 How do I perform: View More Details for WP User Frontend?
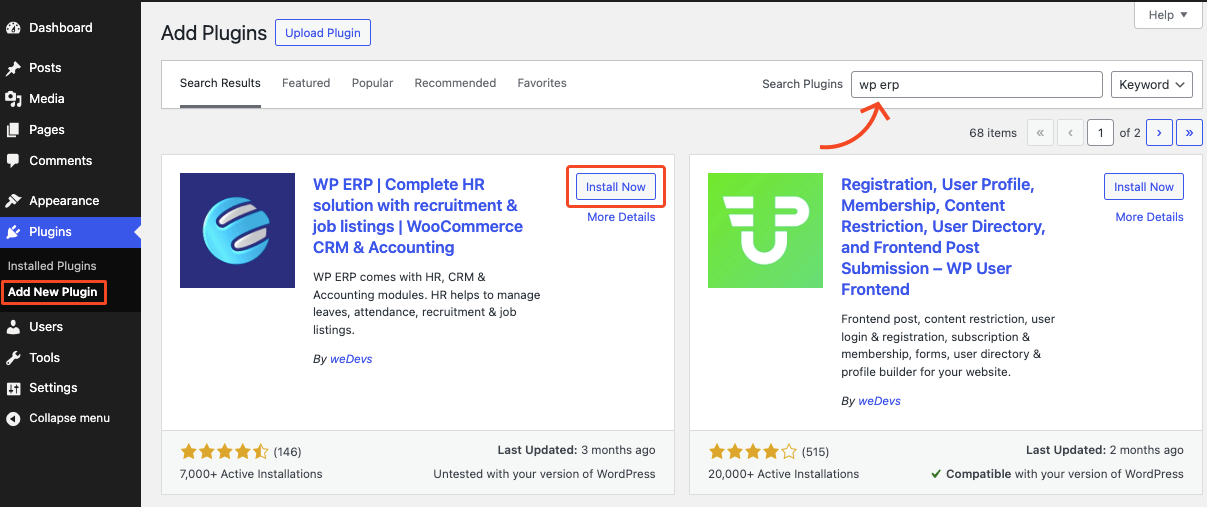(1149, 217)
